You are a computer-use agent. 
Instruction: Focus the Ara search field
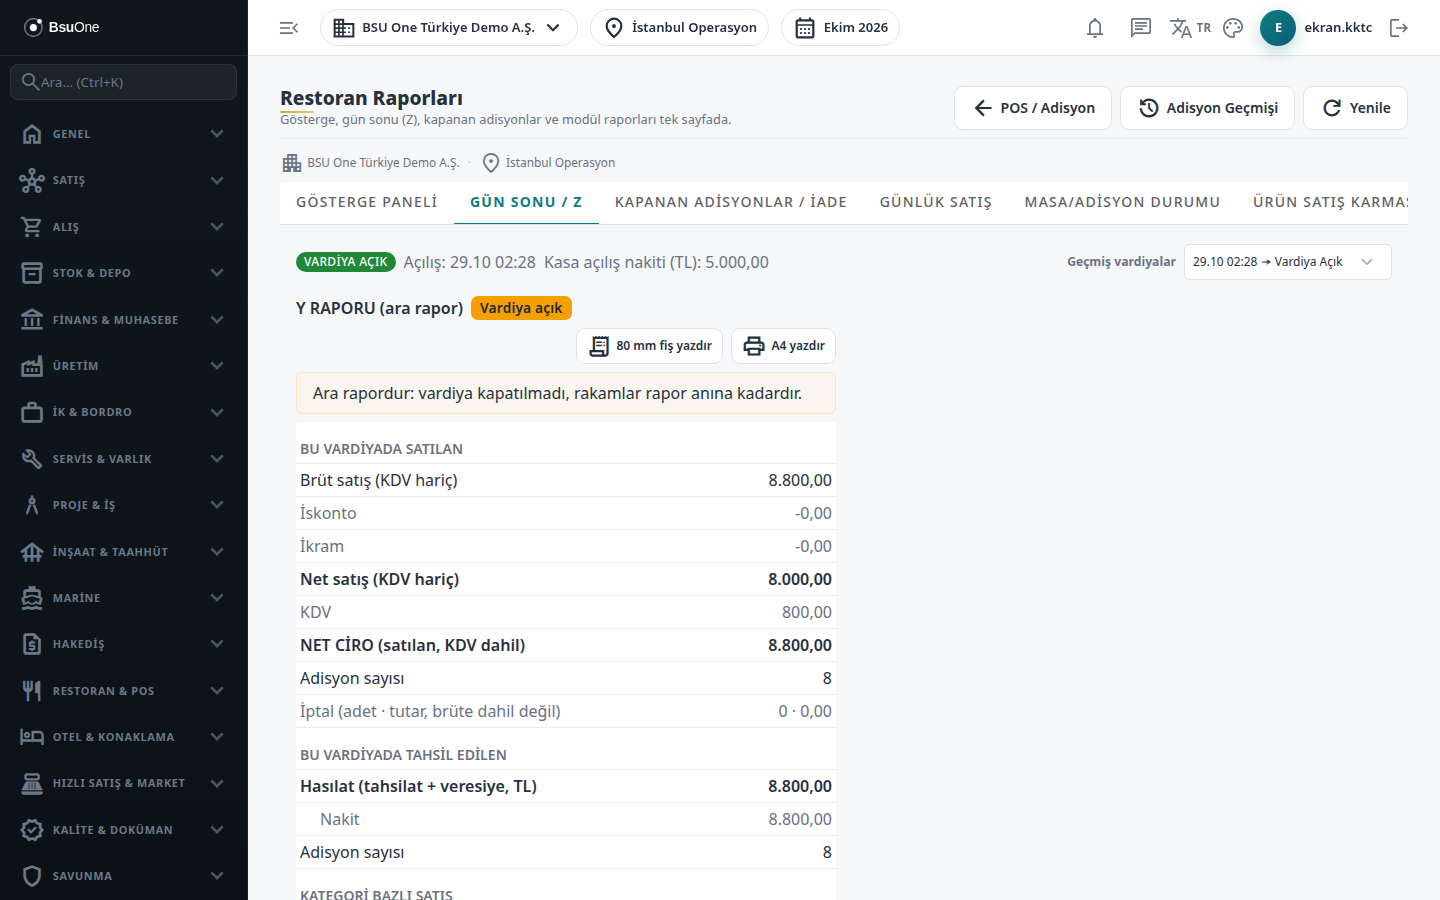click(124, 82)
